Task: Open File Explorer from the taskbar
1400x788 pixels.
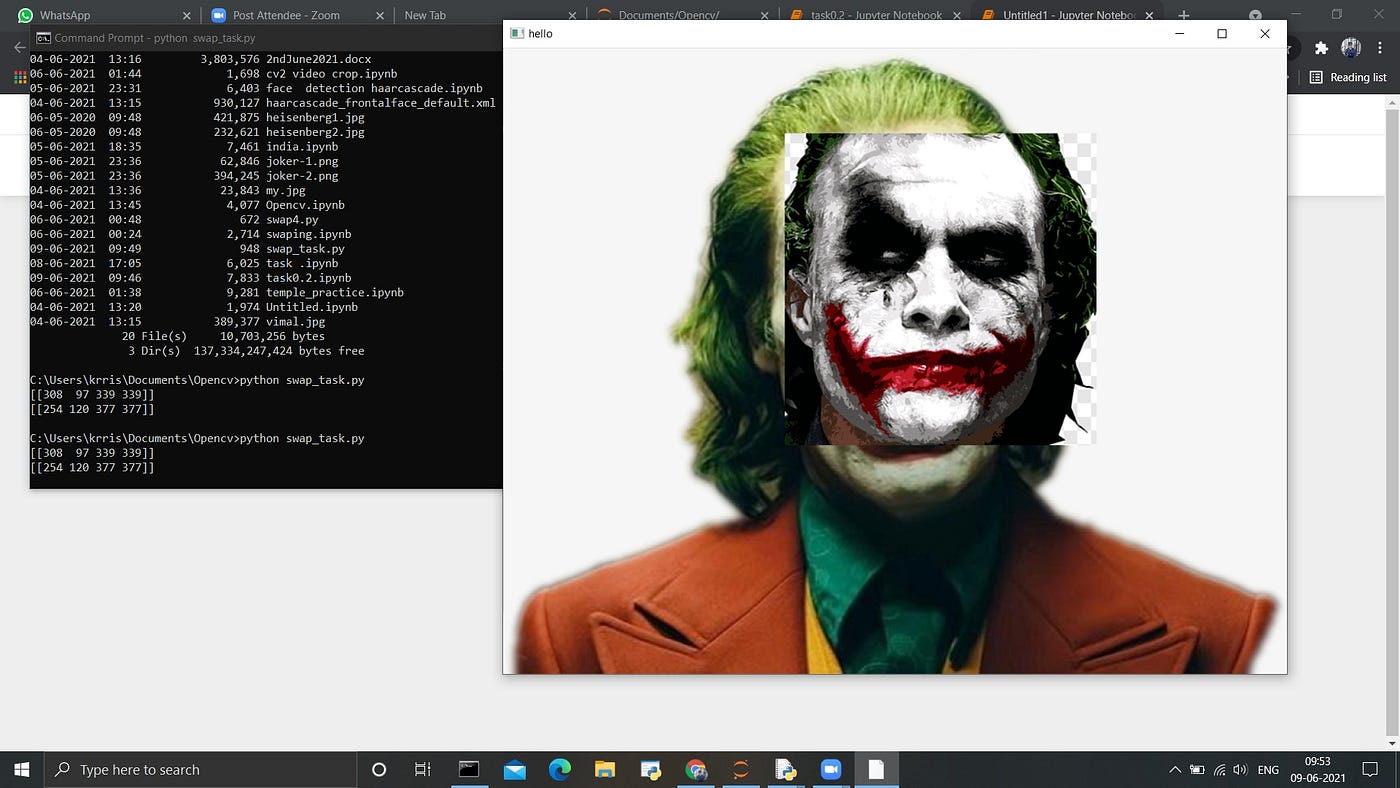Action: pyautogui.click(x=604, y=770)
